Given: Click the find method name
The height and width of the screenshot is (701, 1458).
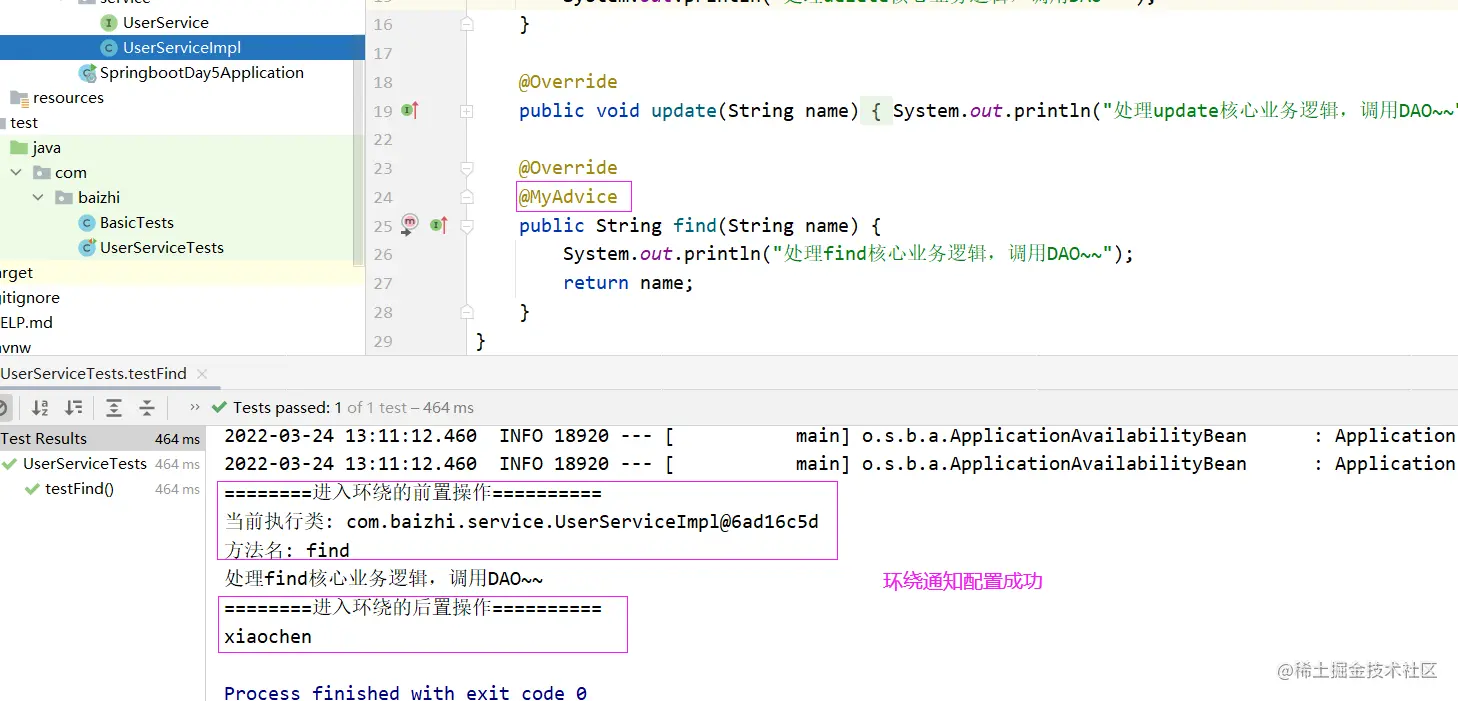Looking at the screenshot, I should tap(695, 226).
